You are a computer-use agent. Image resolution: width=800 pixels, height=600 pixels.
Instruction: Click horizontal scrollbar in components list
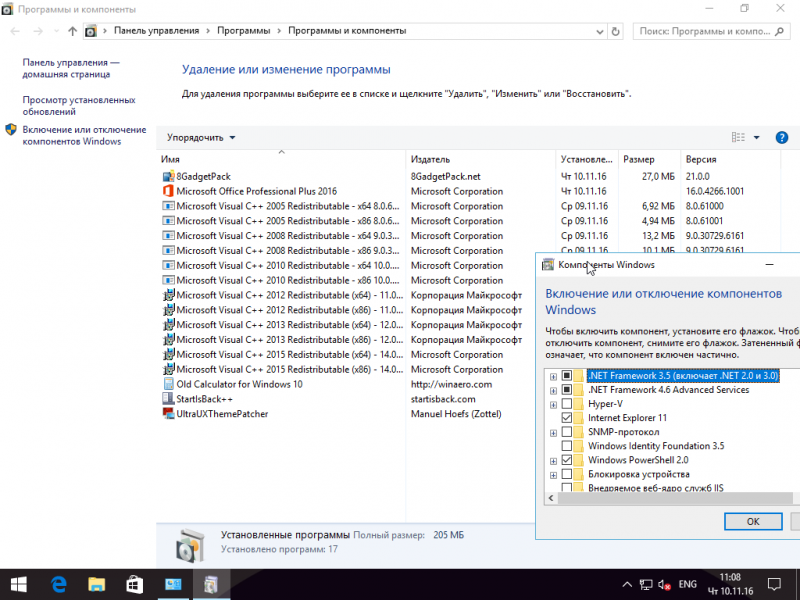674,498
